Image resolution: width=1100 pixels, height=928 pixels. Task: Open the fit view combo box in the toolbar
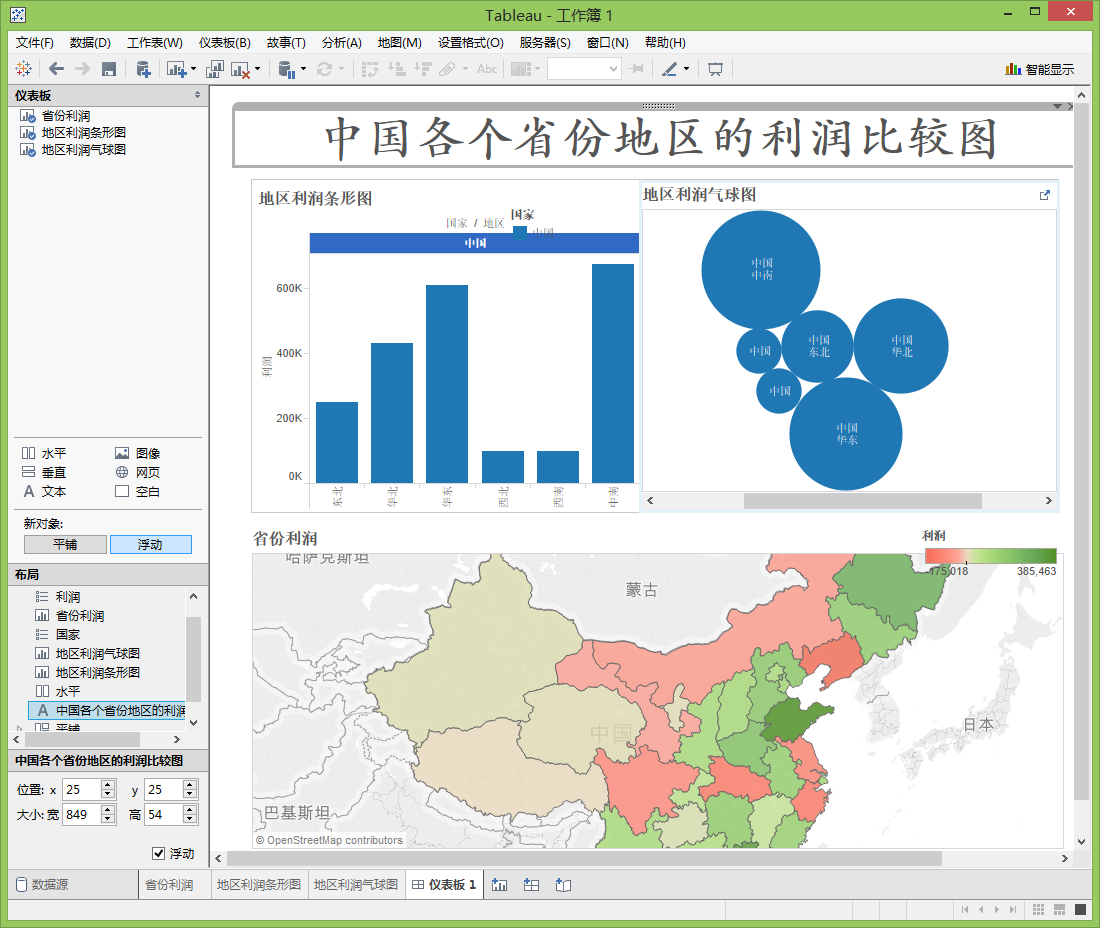tap(584, 69)
